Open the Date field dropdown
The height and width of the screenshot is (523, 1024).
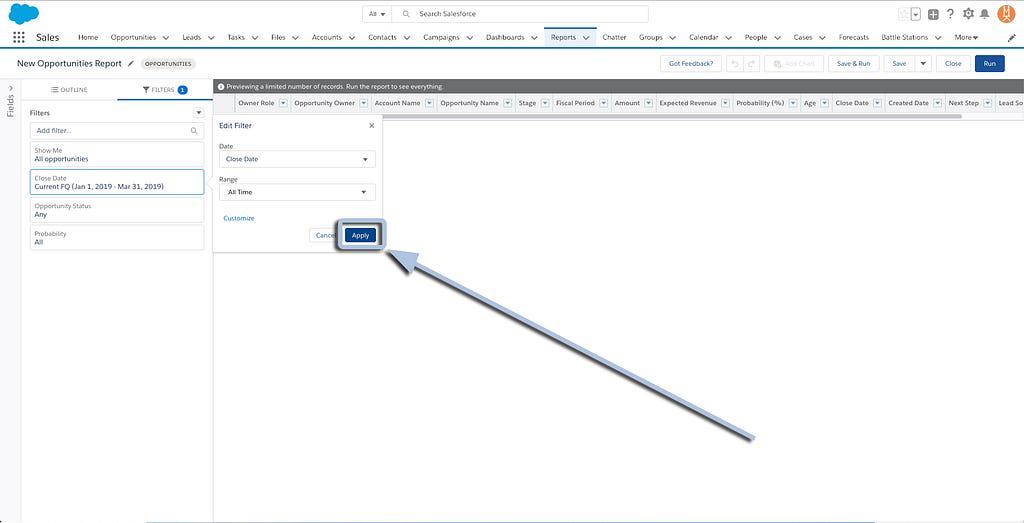[297, 159]
